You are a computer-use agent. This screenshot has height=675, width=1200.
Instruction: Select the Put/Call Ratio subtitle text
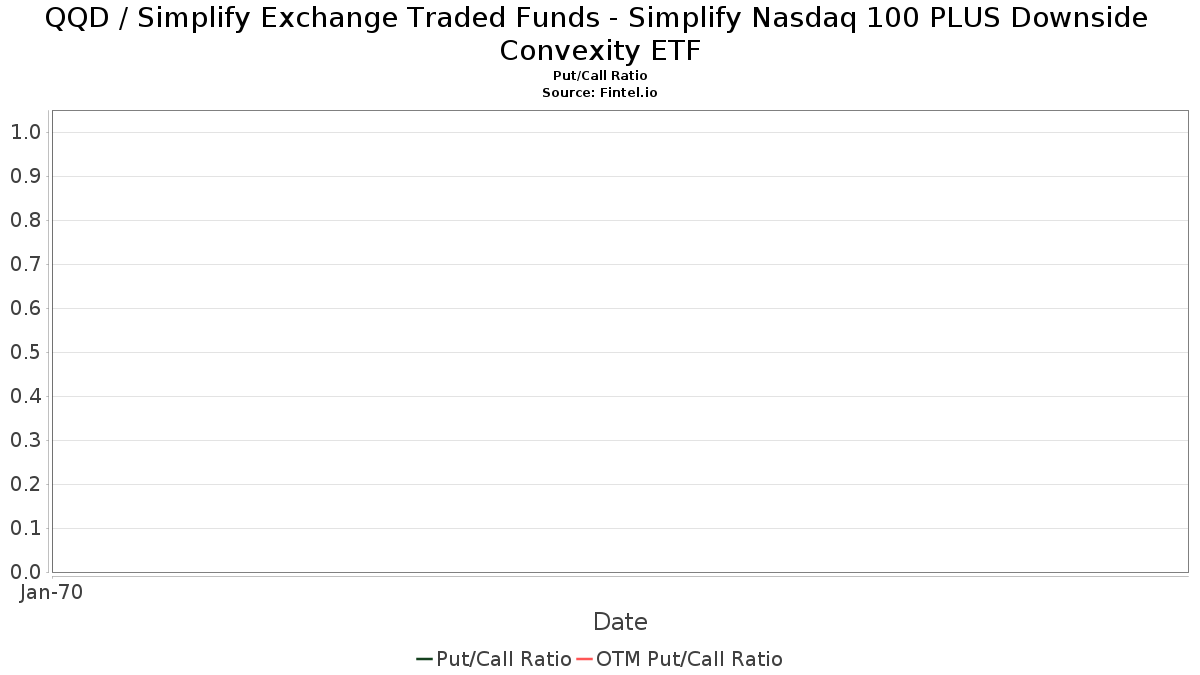(x=600, y=76)
